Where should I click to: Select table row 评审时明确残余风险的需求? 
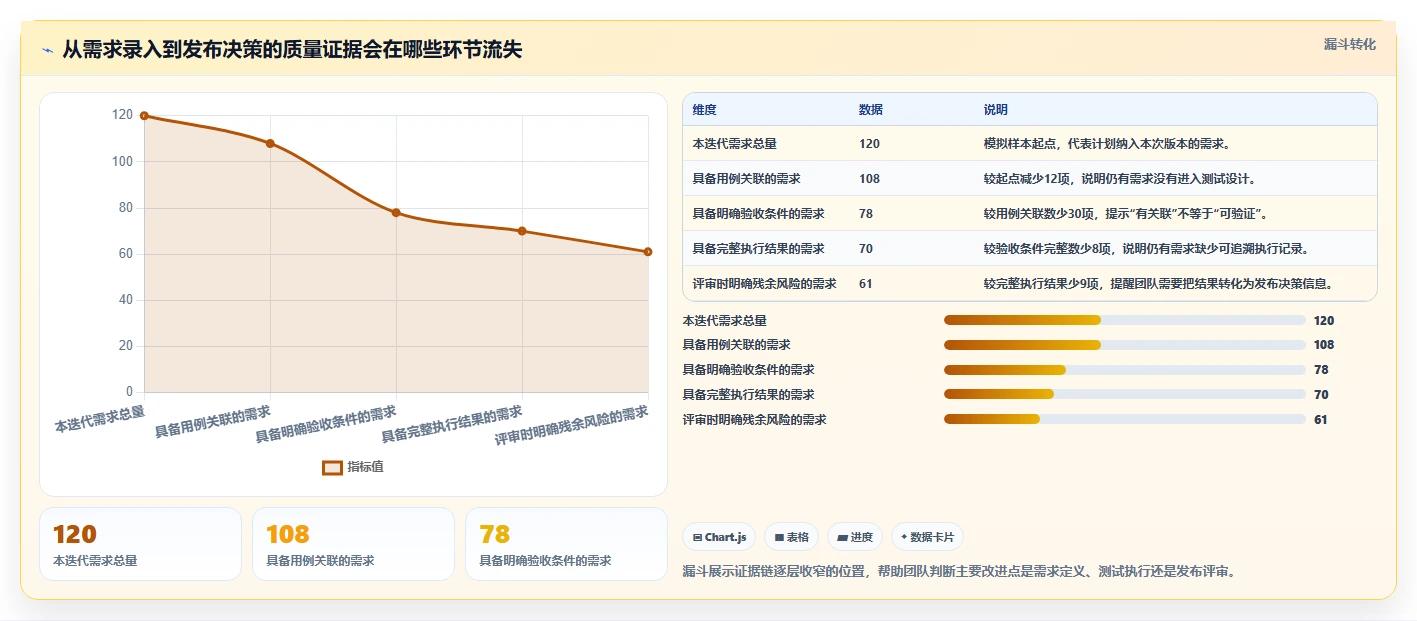tap(1029, 283)
